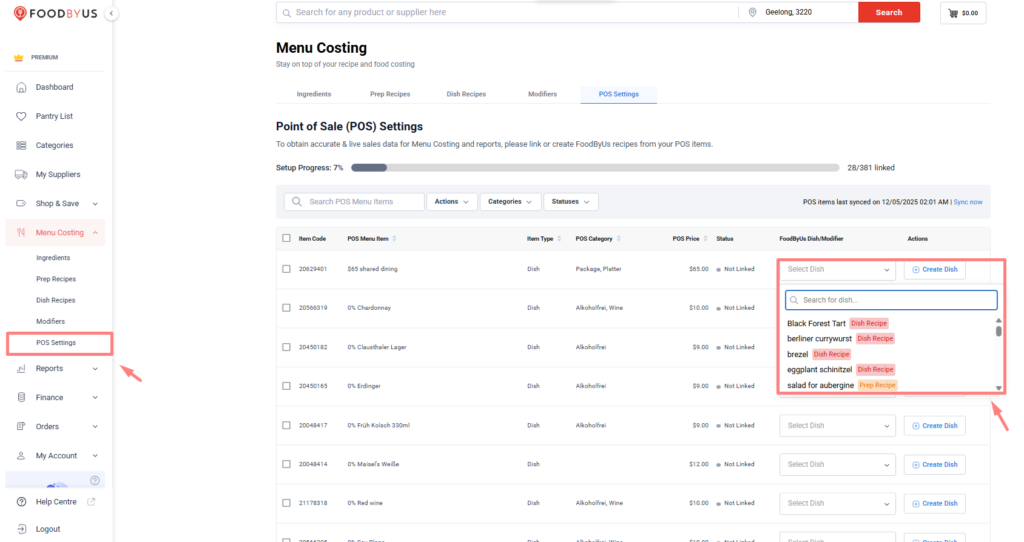The height and width of the screenshot is (542, 1024).
Task: Click the Categories list icon
Action: pos(21,145)
